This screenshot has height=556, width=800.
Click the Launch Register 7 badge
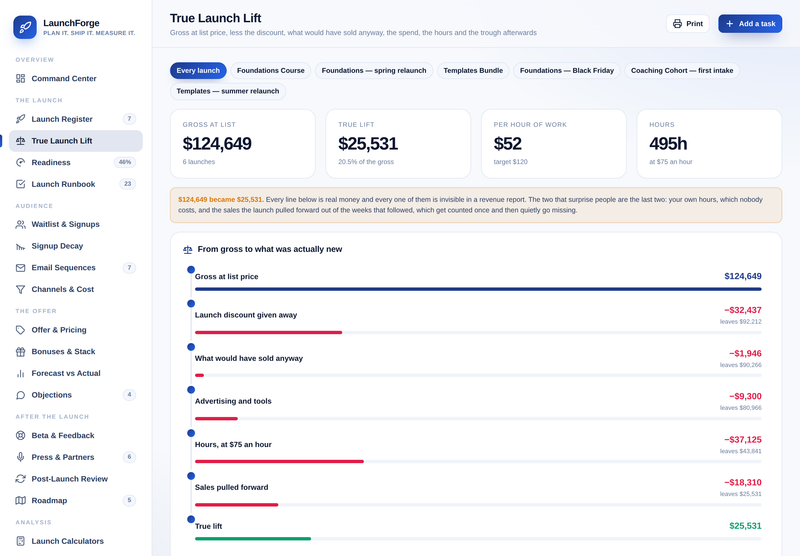click(129, 119)
